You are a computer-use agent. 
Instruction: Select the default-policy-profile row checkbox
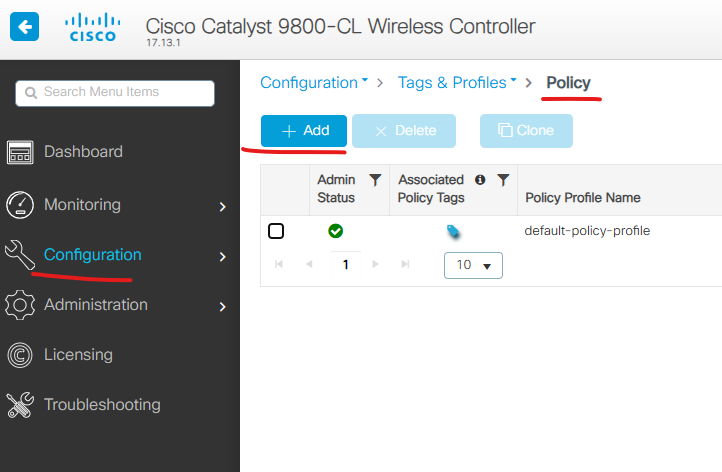click(276, 231)
